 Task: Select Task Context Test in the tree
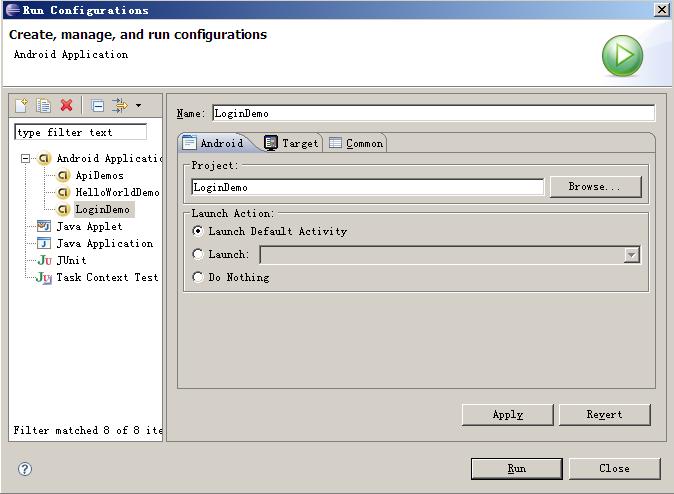click(x=107, y=277)
